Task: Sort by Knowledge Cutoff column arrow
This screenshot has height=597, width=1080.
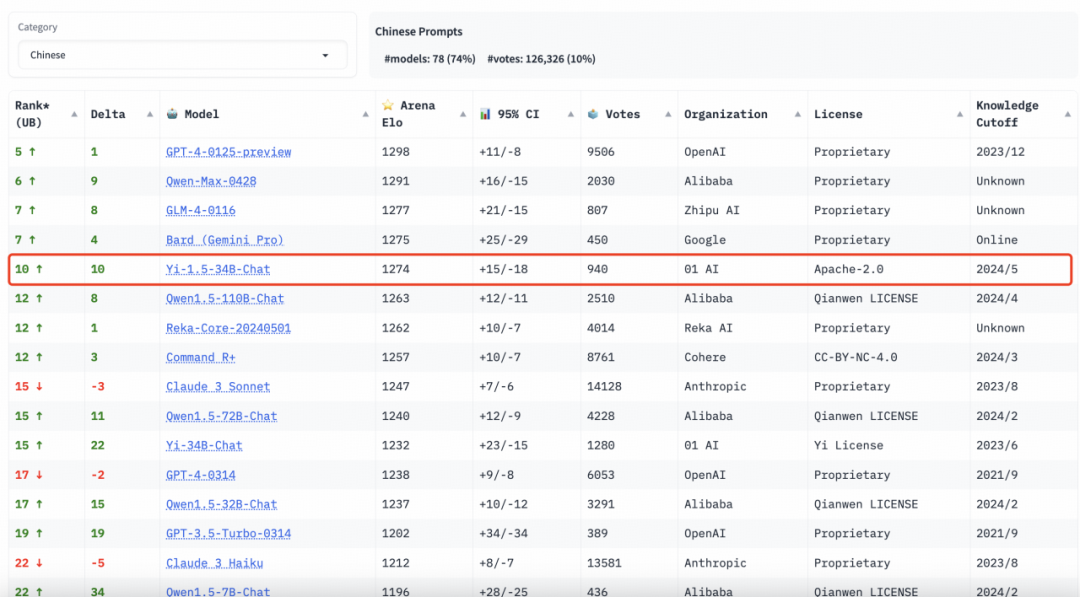Action: [x=1068, y=114]
